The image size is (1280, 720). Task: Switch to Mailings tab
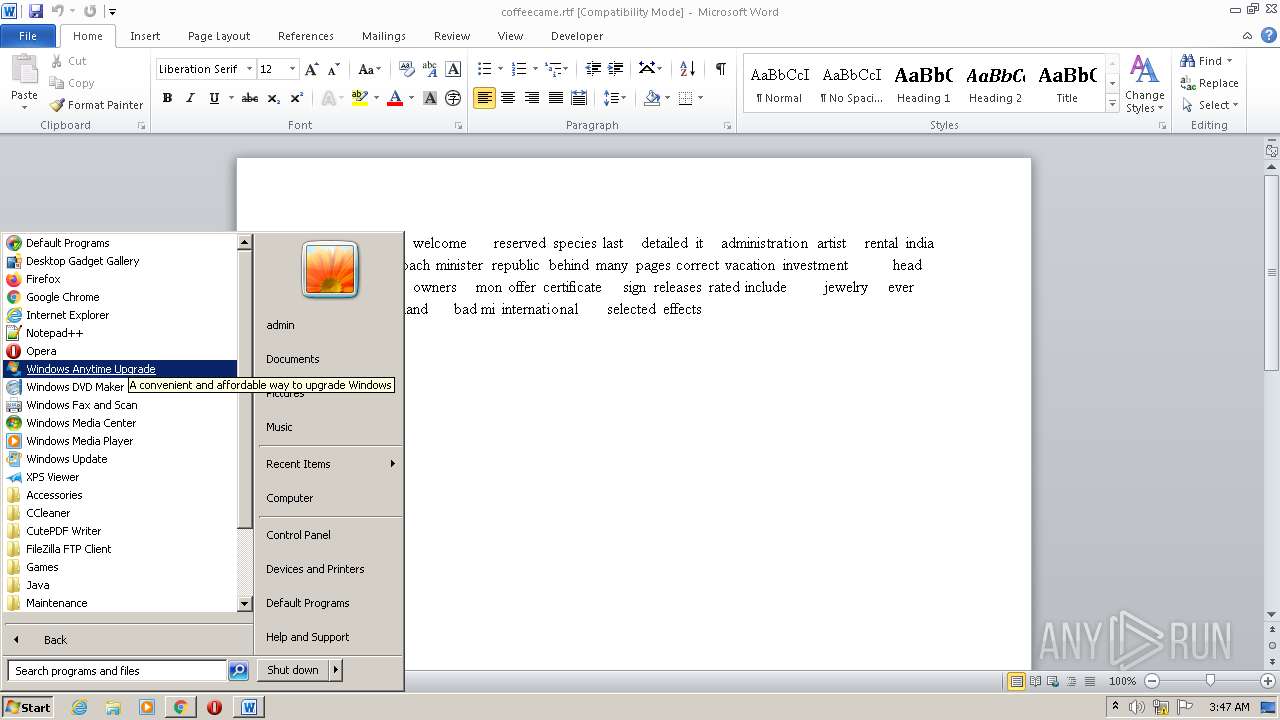pos(384,36)
